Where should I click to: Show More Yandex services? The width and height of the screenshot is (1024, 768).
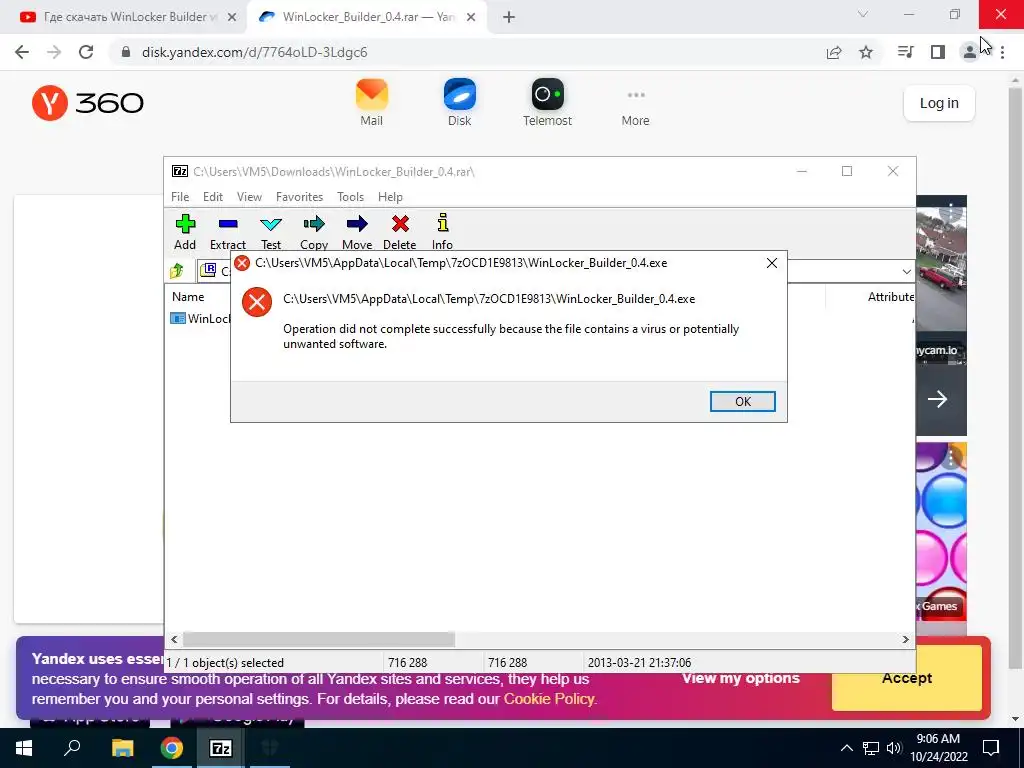[635, 108]
